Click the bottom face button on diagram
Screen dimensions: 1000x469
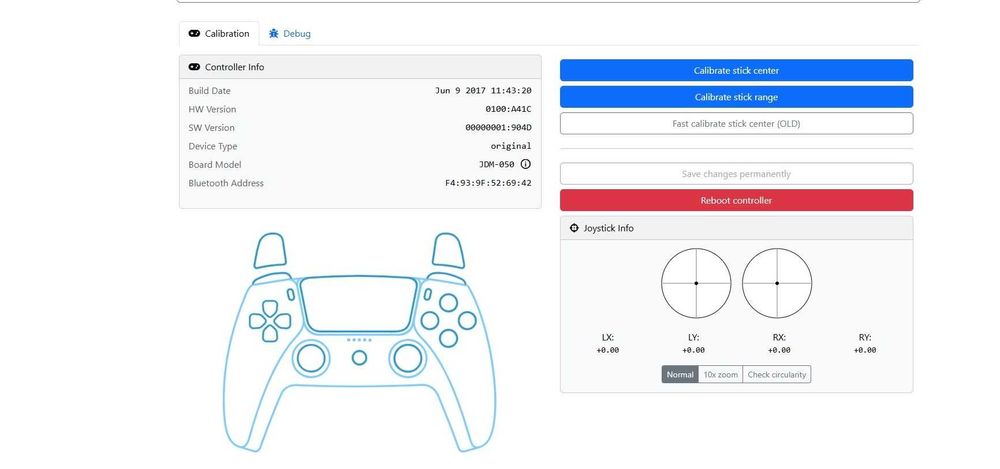click(x=448, y=338)
